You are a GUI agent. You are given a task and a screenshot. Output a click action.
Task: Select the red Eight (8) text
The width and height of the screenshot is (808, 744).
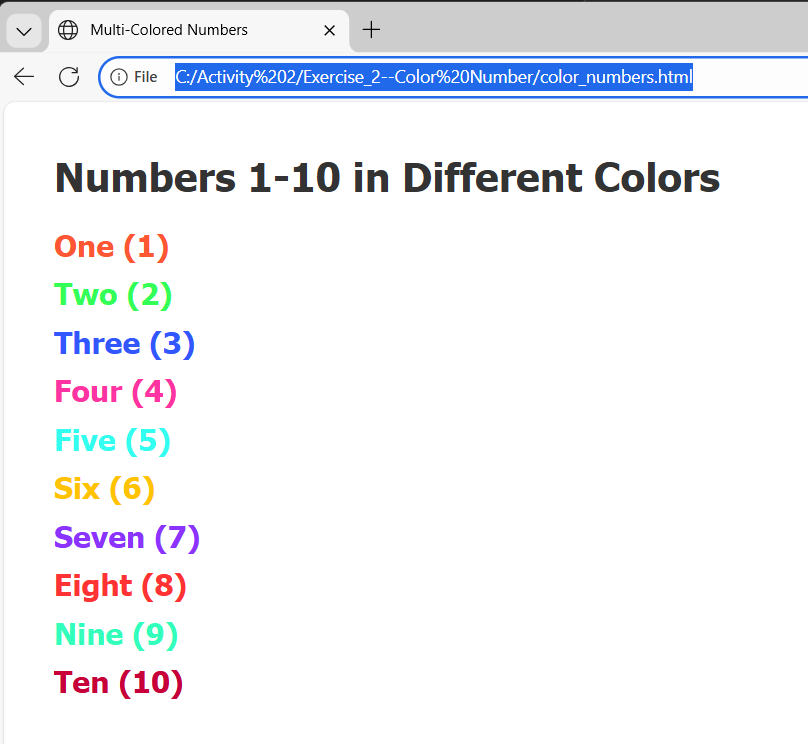point(120,586)
